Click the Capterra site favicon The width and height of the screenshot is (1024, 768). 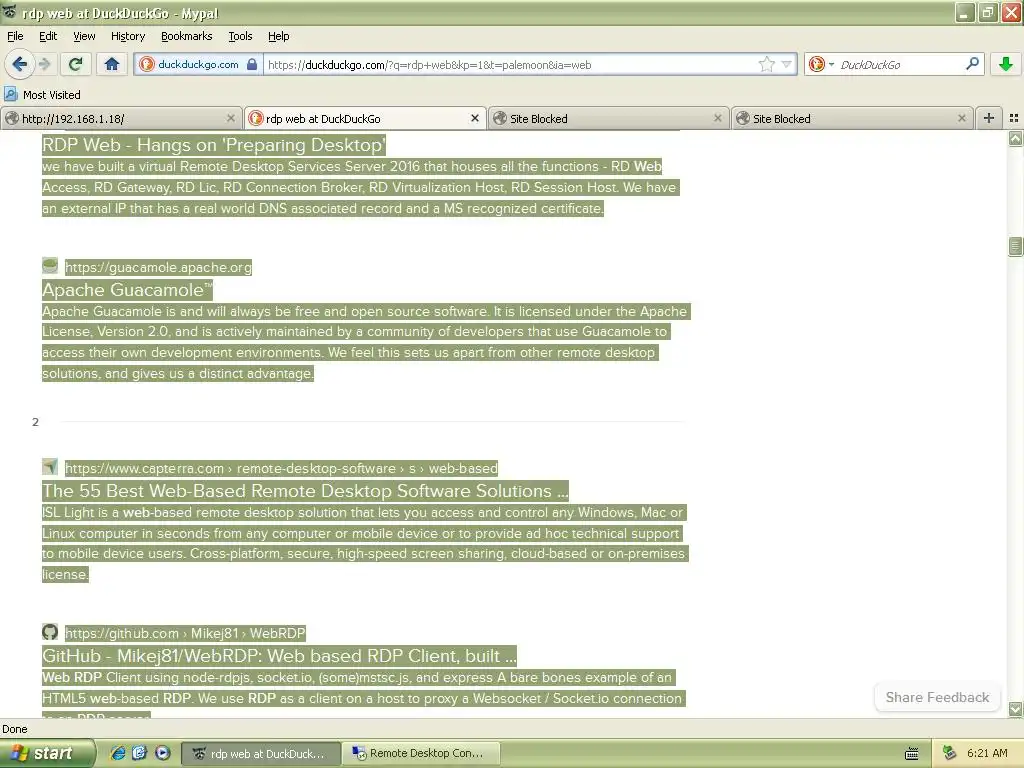(x=50, y=466)
